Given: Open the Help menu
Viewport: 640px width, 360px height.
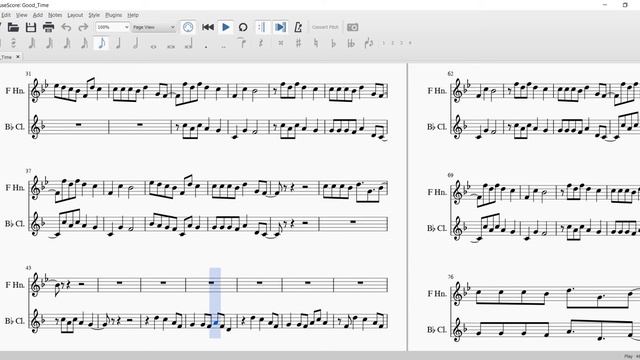Looking at the screenshot, I should (x=133, y=15).
